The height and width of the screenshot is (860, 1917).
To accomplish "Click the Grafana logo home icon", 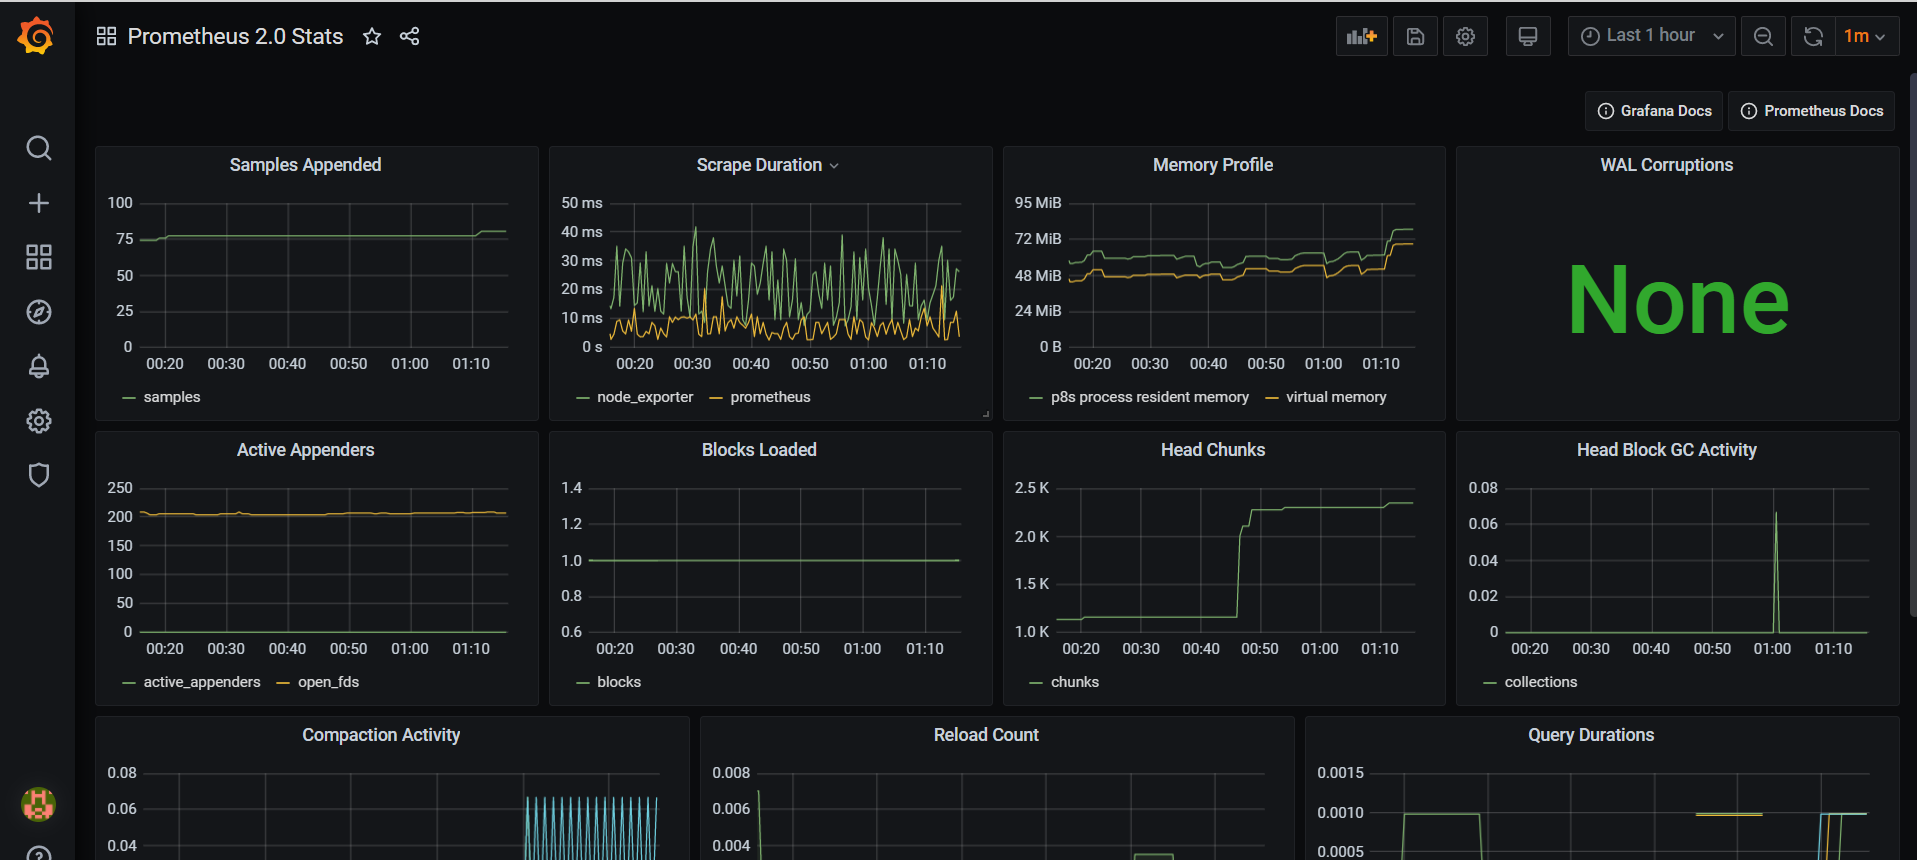I will coord(36,36).
